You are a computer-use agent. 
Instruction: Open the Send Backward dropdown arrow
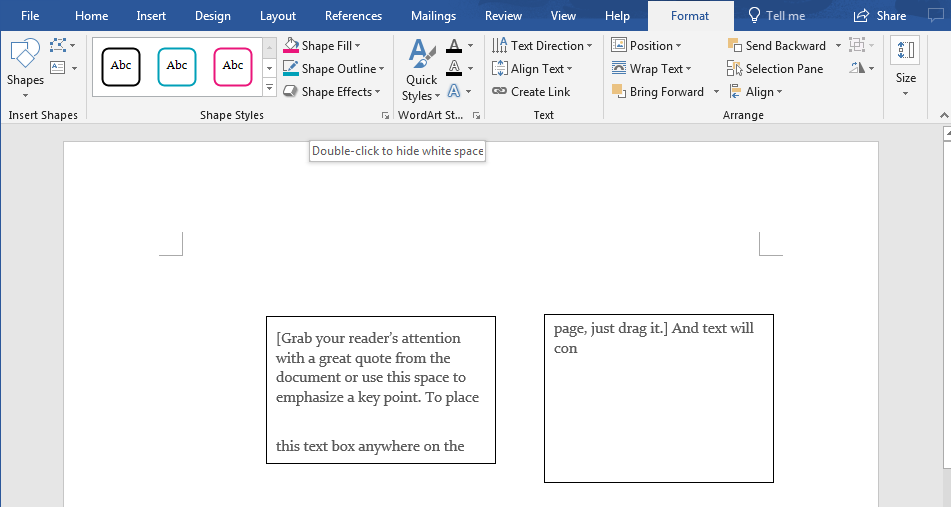(838, 46)
